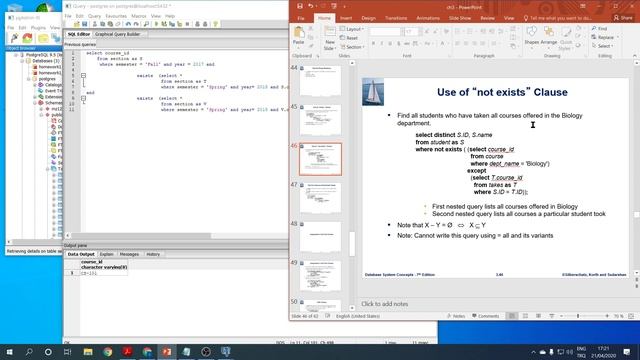Screen dimensions: 640x360
Task: Fit slide to window icon
Action: 631,316
